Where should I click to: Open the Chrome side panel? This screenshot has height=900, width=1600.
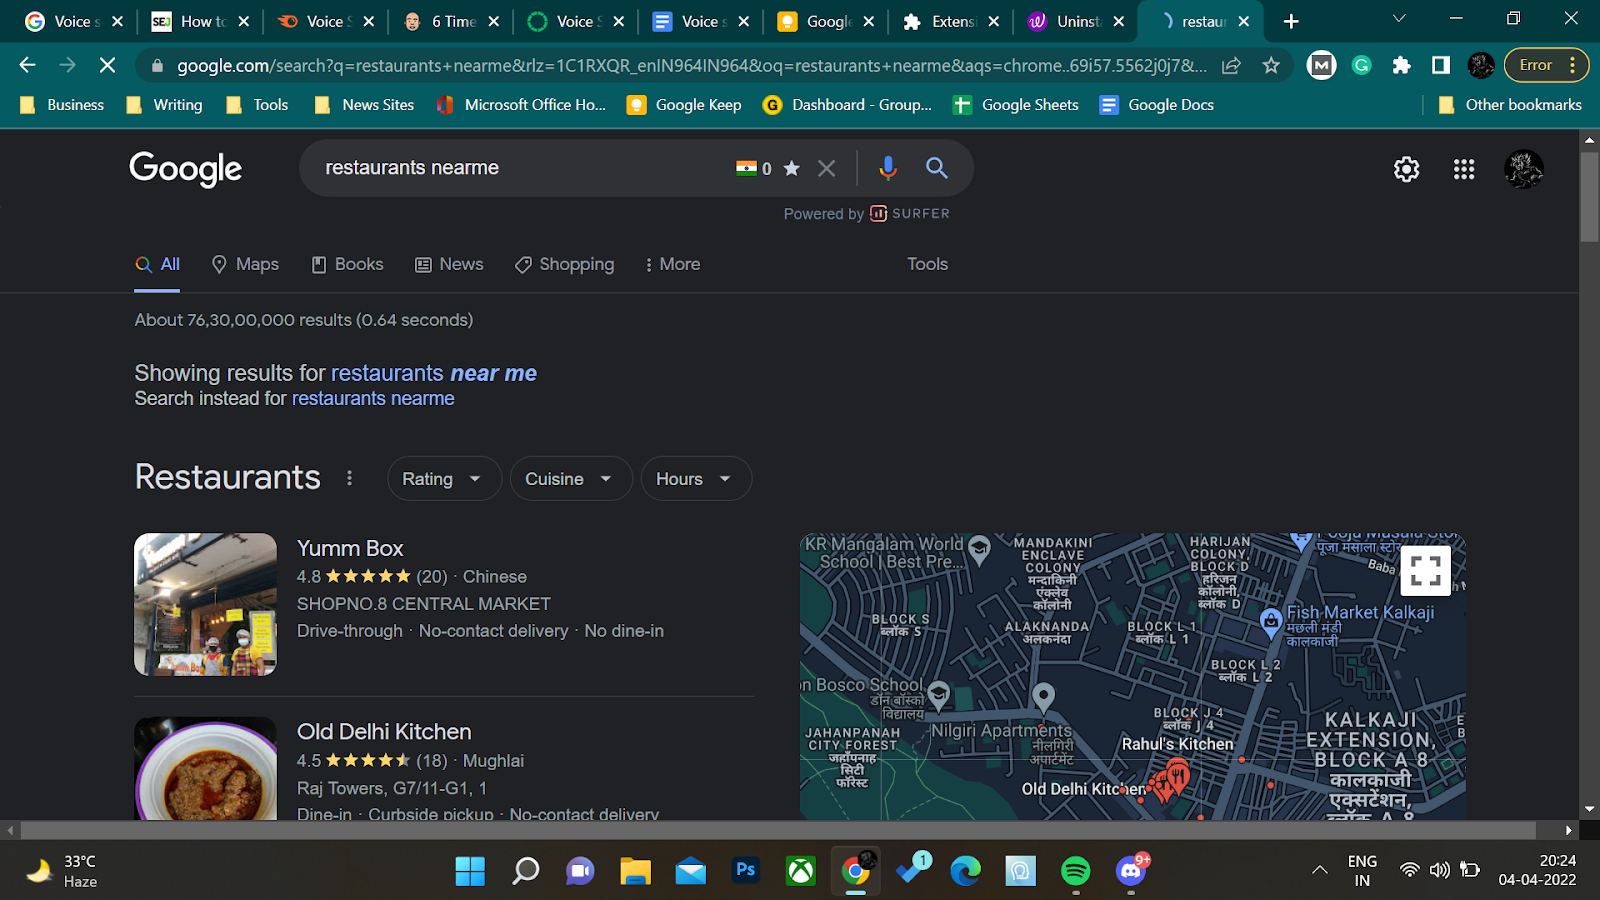pyautogui.click(x=1441, y=65)
